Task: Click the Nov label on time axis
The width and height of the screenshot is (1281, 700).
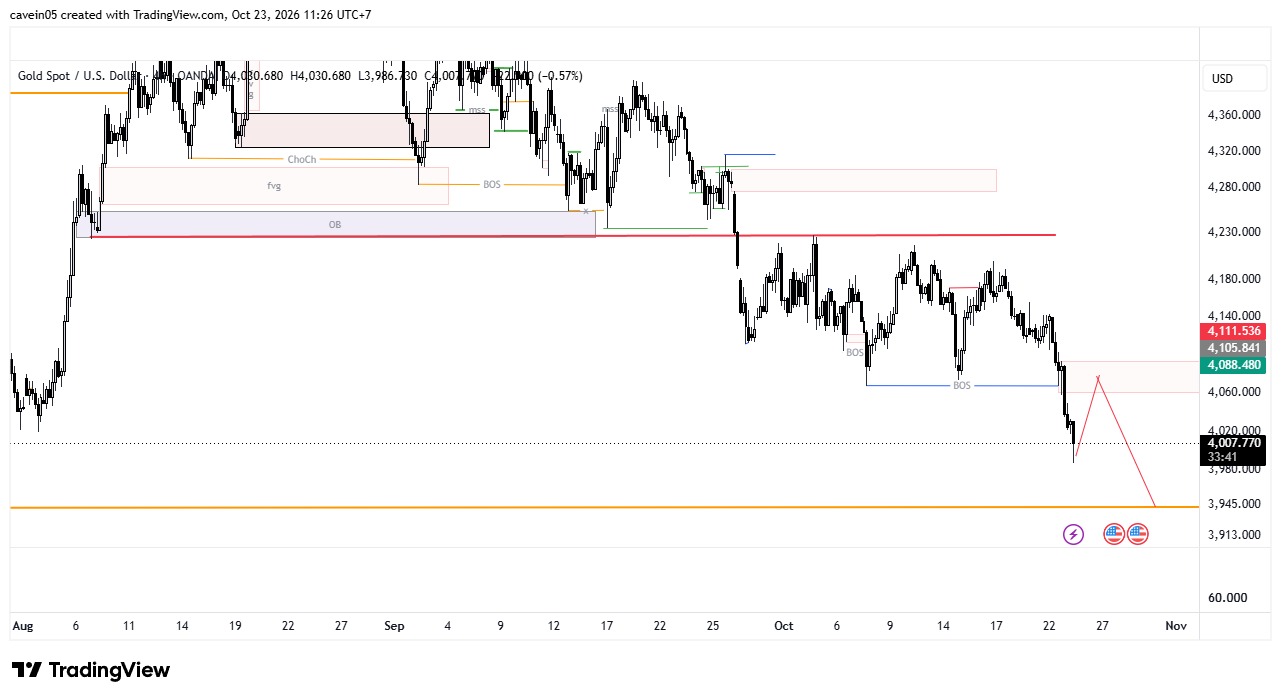Action: [x=1176, y=626]
